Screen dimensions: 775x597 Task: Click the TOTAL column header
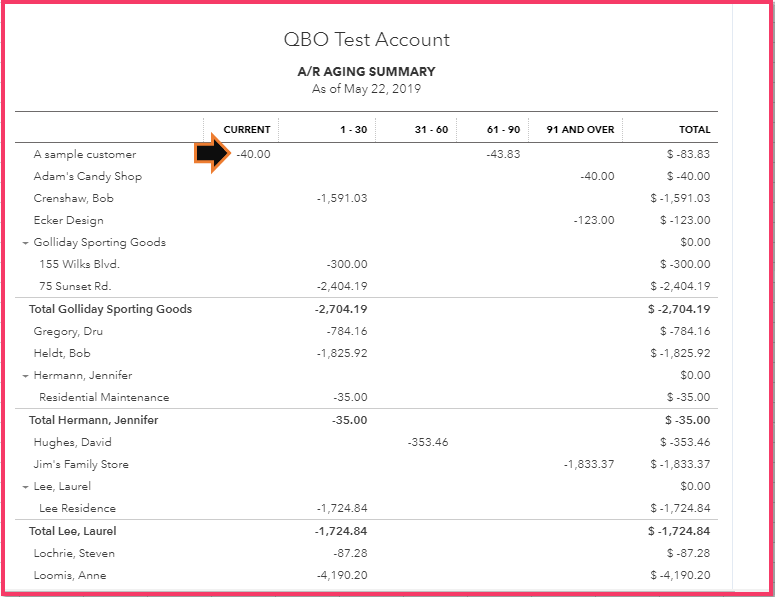[694, 130]
